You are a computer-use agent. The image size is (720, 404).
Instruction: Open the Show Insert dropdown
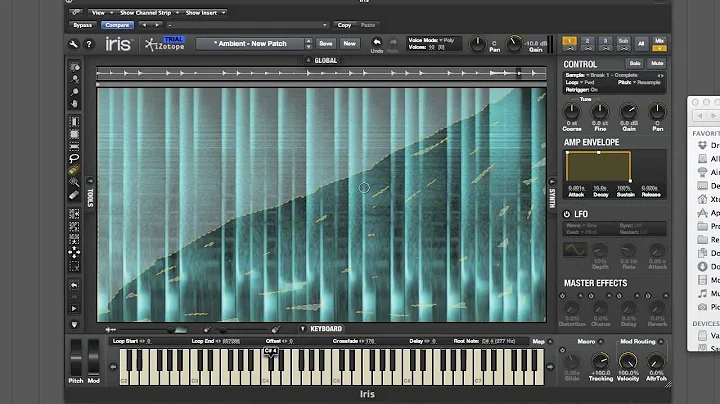point(205,13)
